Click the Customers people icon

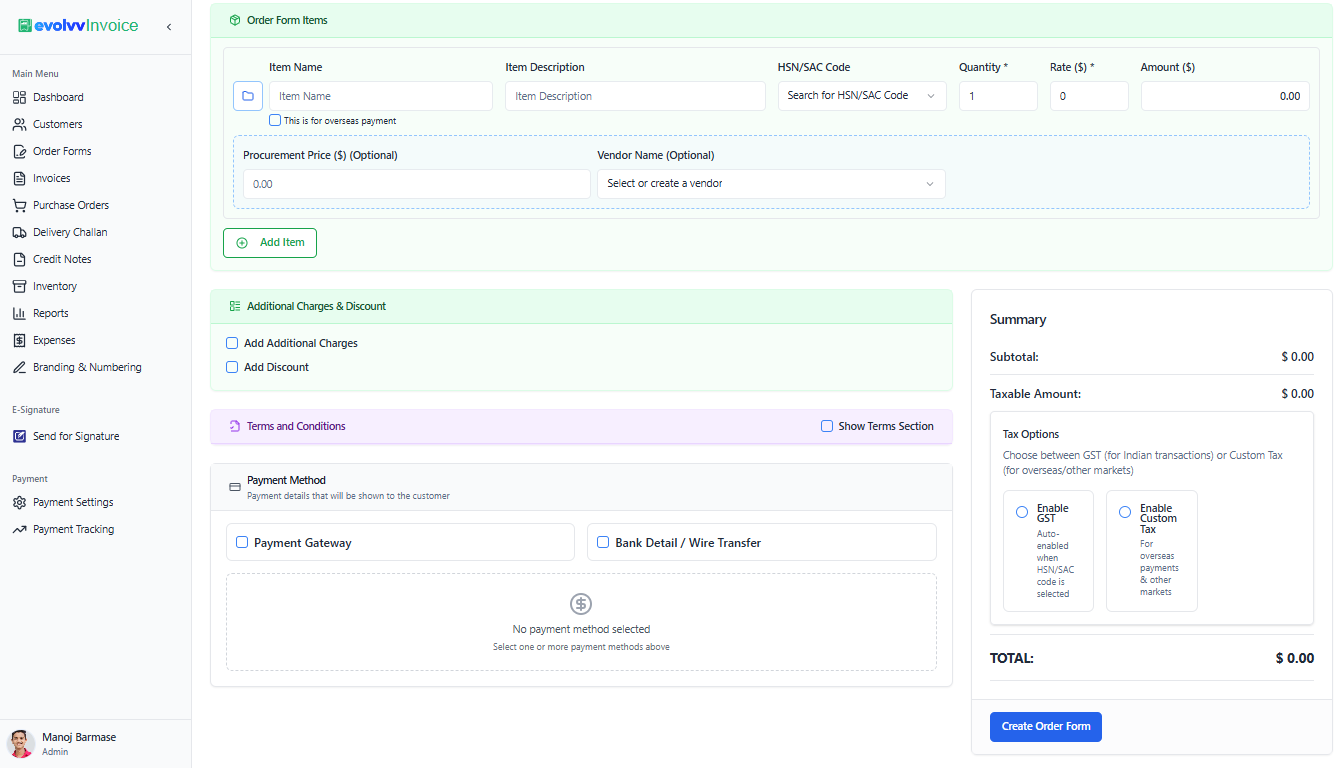click(x=19, y=124)
